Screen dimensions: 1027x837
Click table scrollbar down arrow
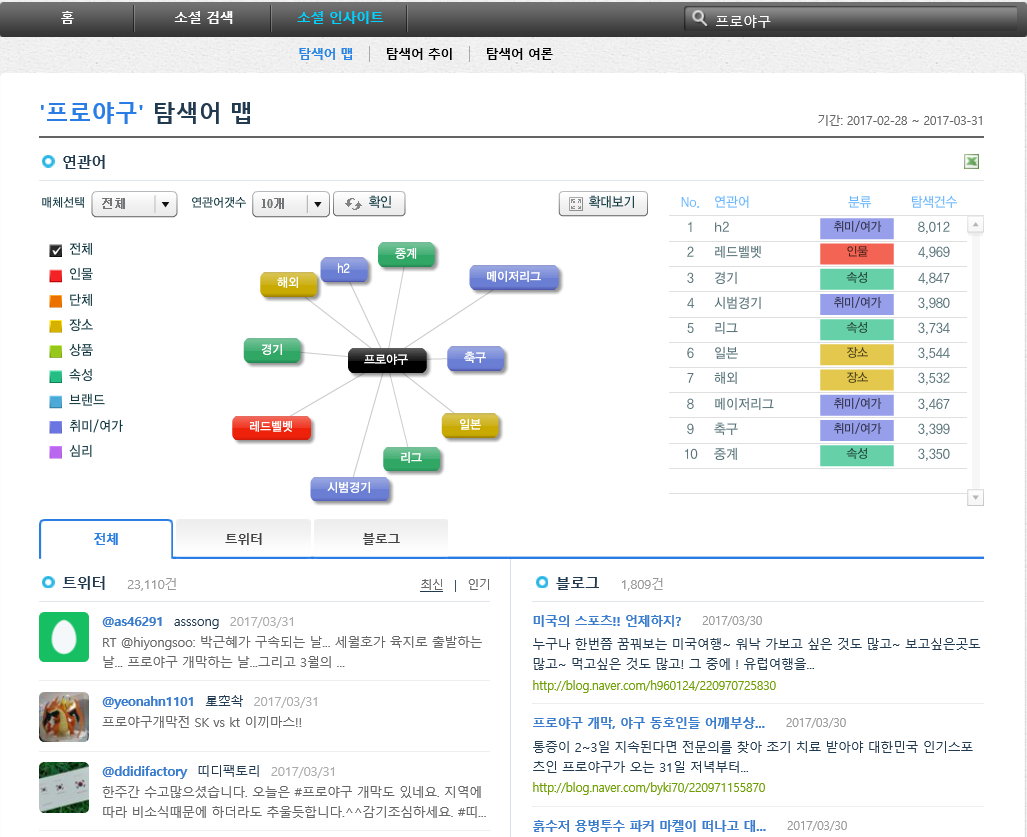tap(975, 498)
